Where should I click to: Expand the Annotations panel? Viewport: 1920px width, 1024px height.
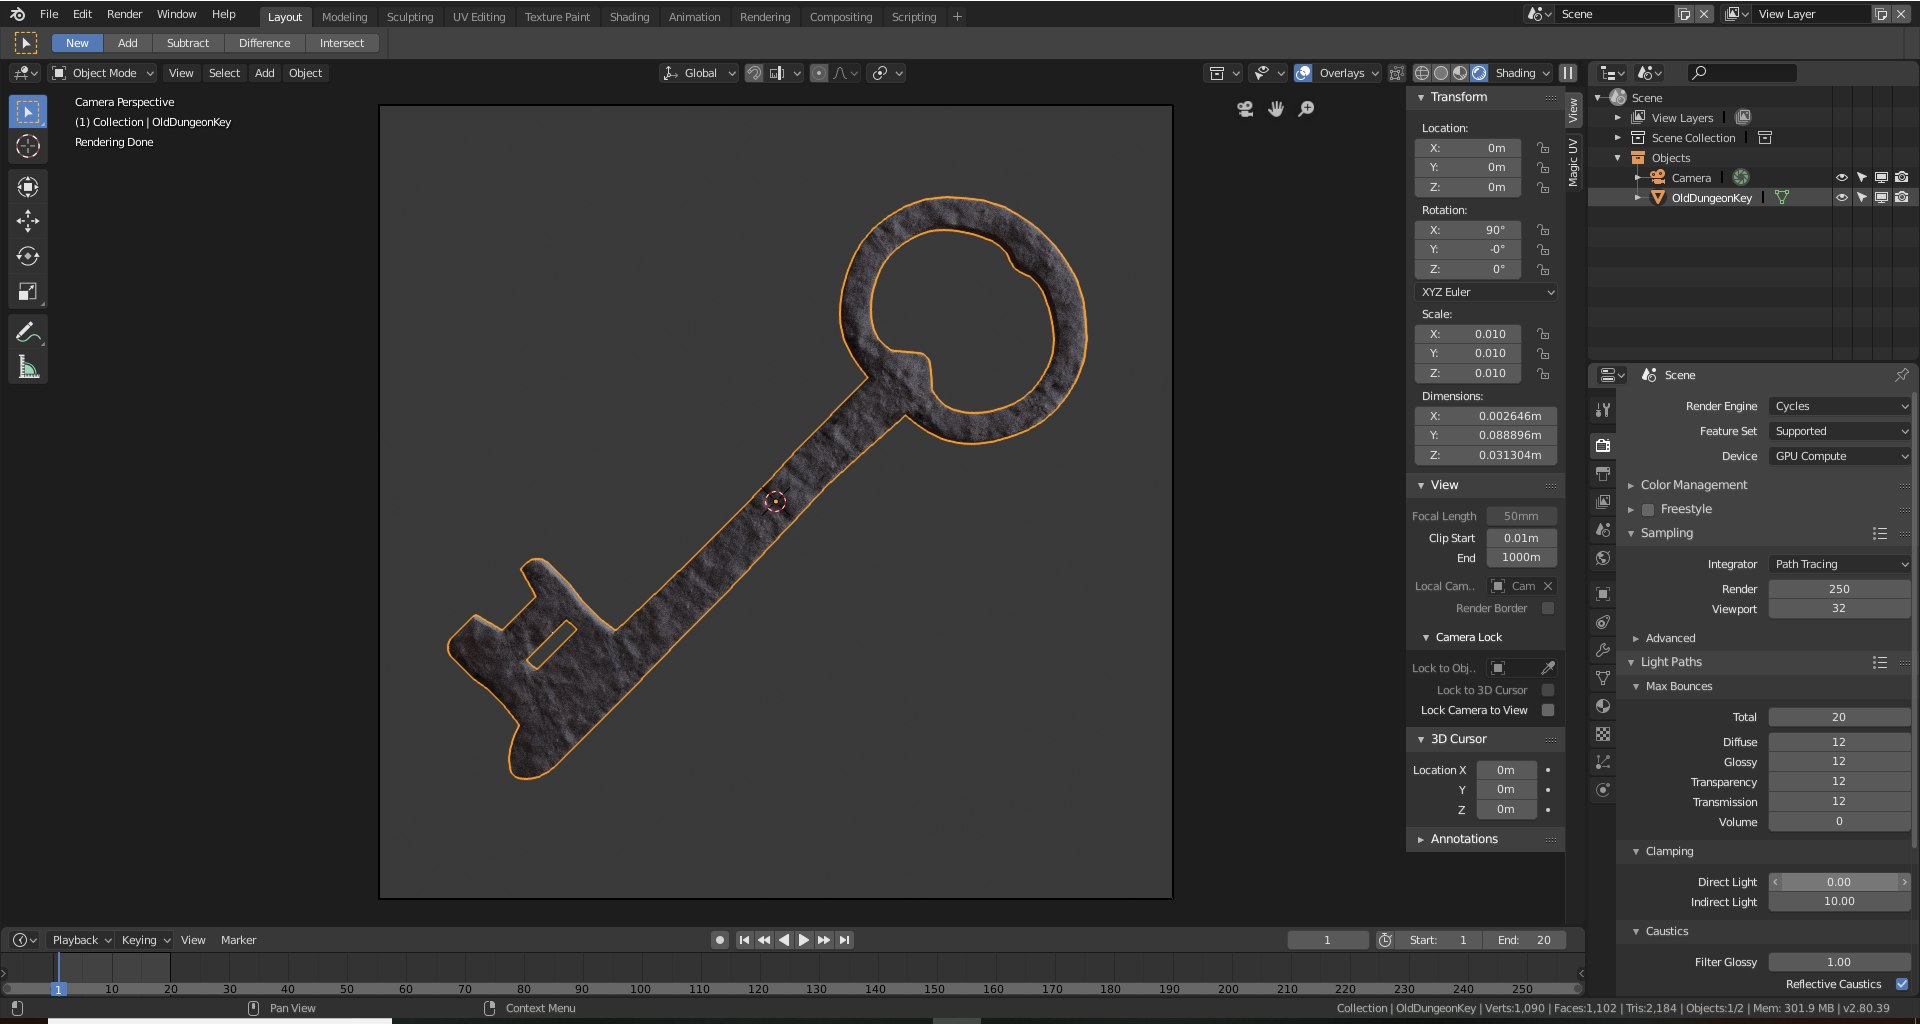(1464, 839)
